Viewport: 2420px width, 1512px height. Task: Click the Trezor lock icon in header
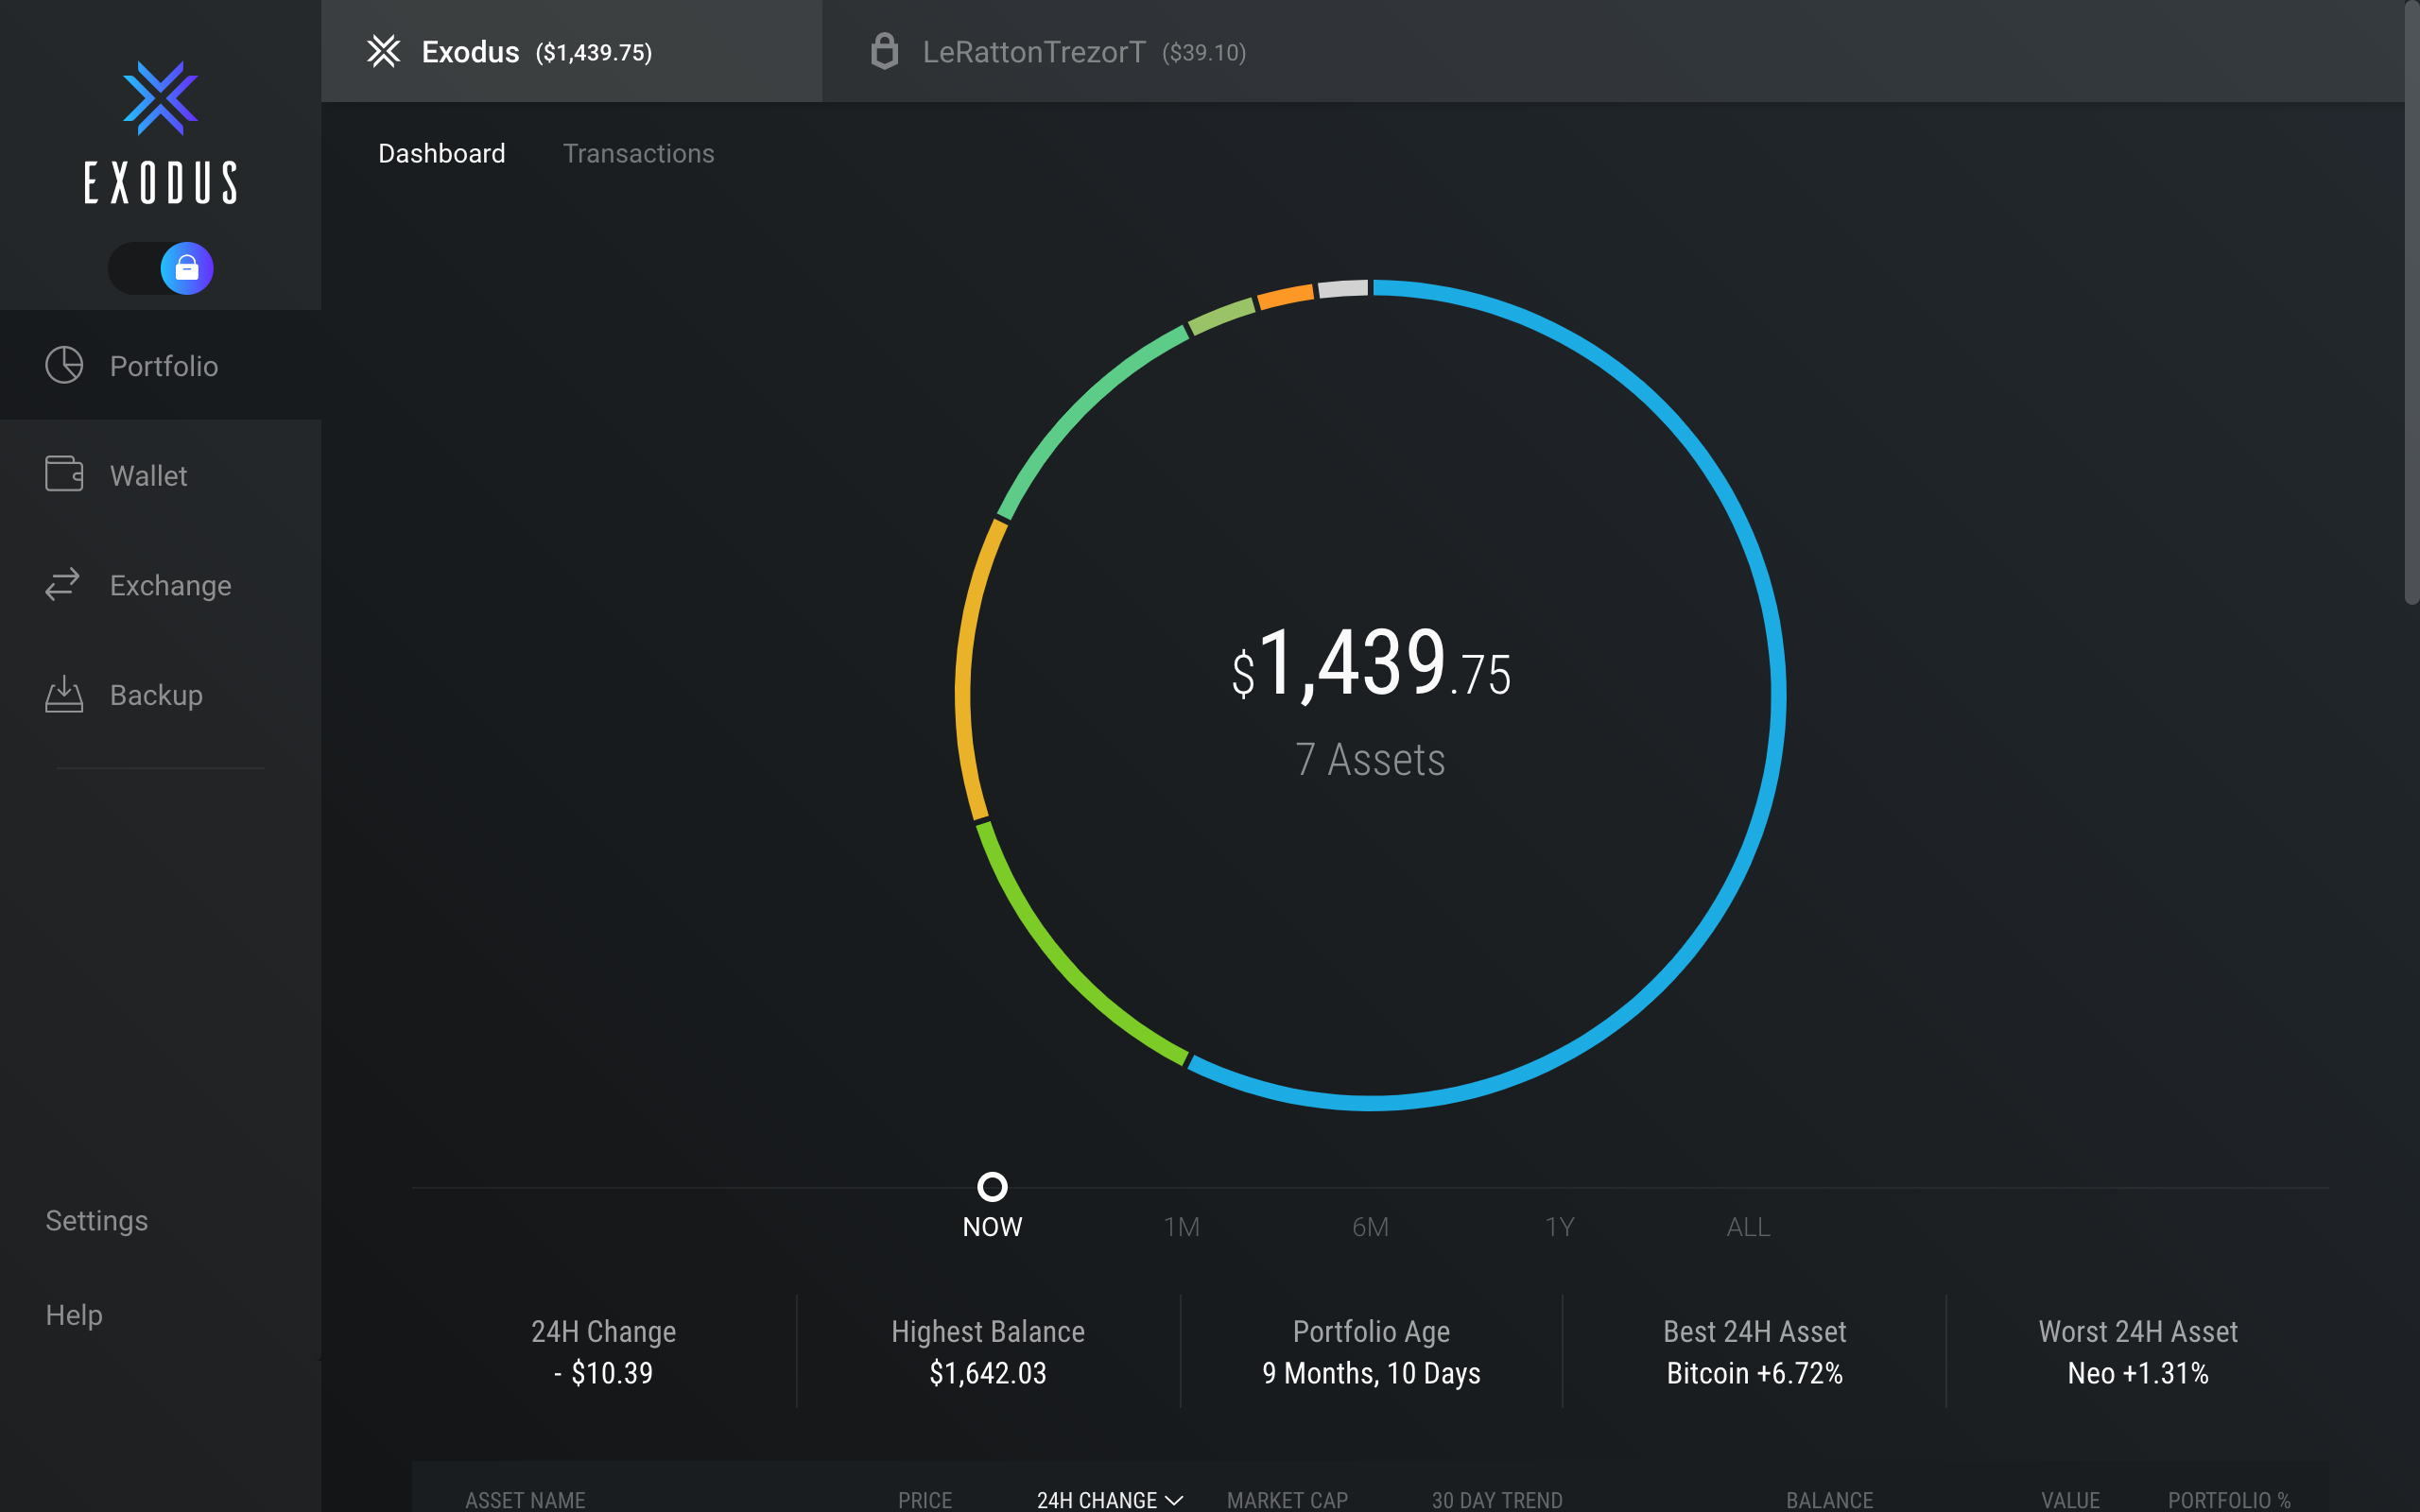click(x=884, y=51)
